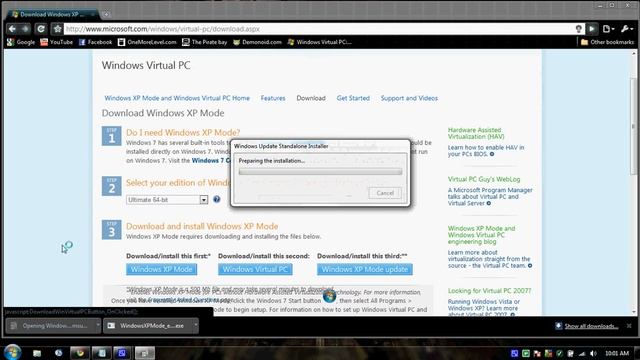Viewport: 640px width, 360px height.
Task: Open The Pirate bay bookmark
Action: click(204, 42)
